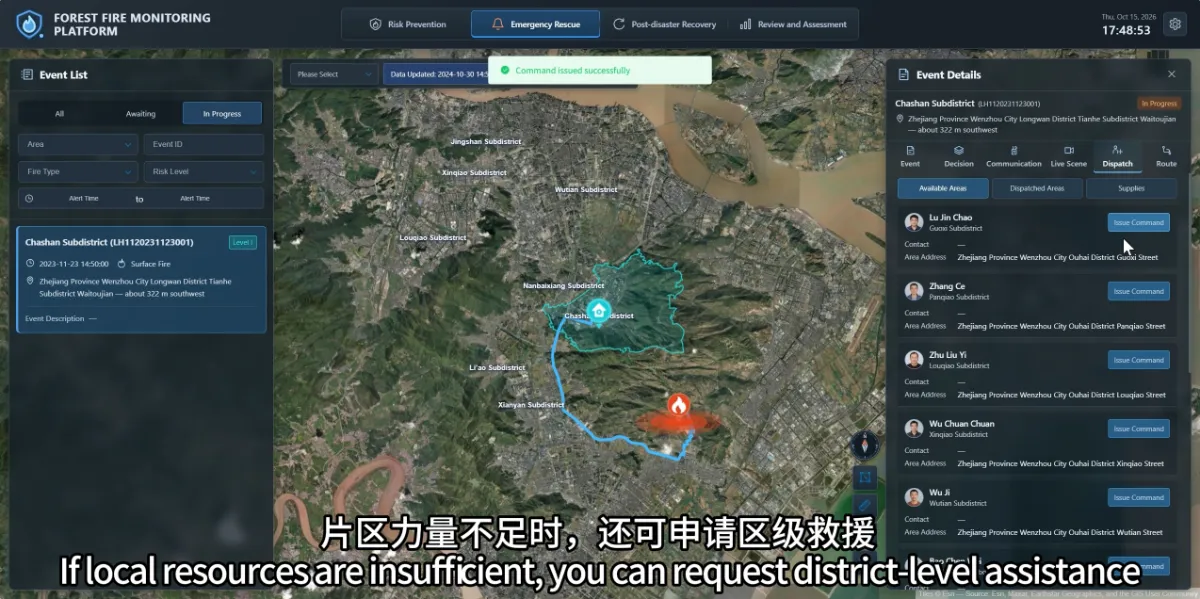
Task: Close the Event Details panel
Action: [1172, 74]
